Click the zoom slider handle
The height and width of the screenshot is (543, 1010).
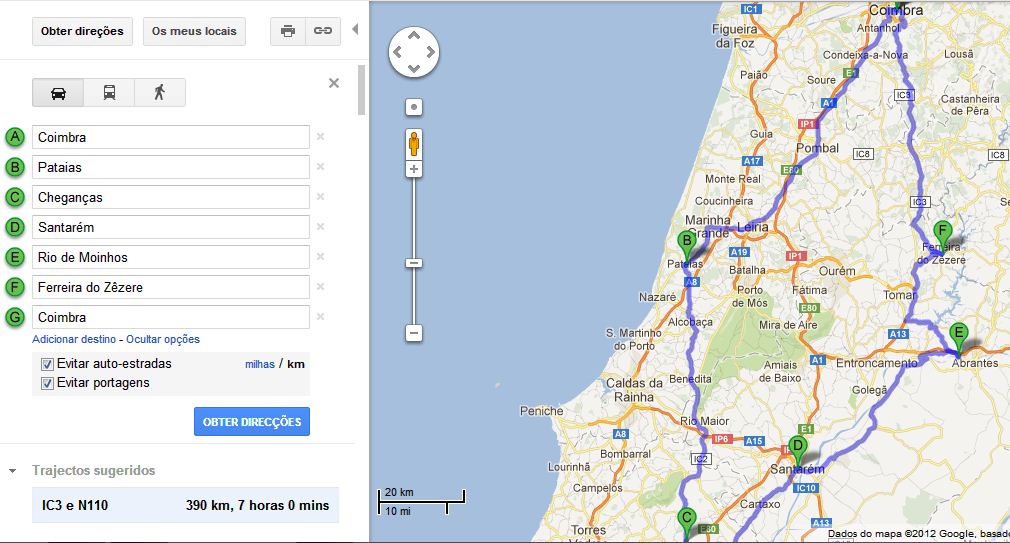point(414,263)
